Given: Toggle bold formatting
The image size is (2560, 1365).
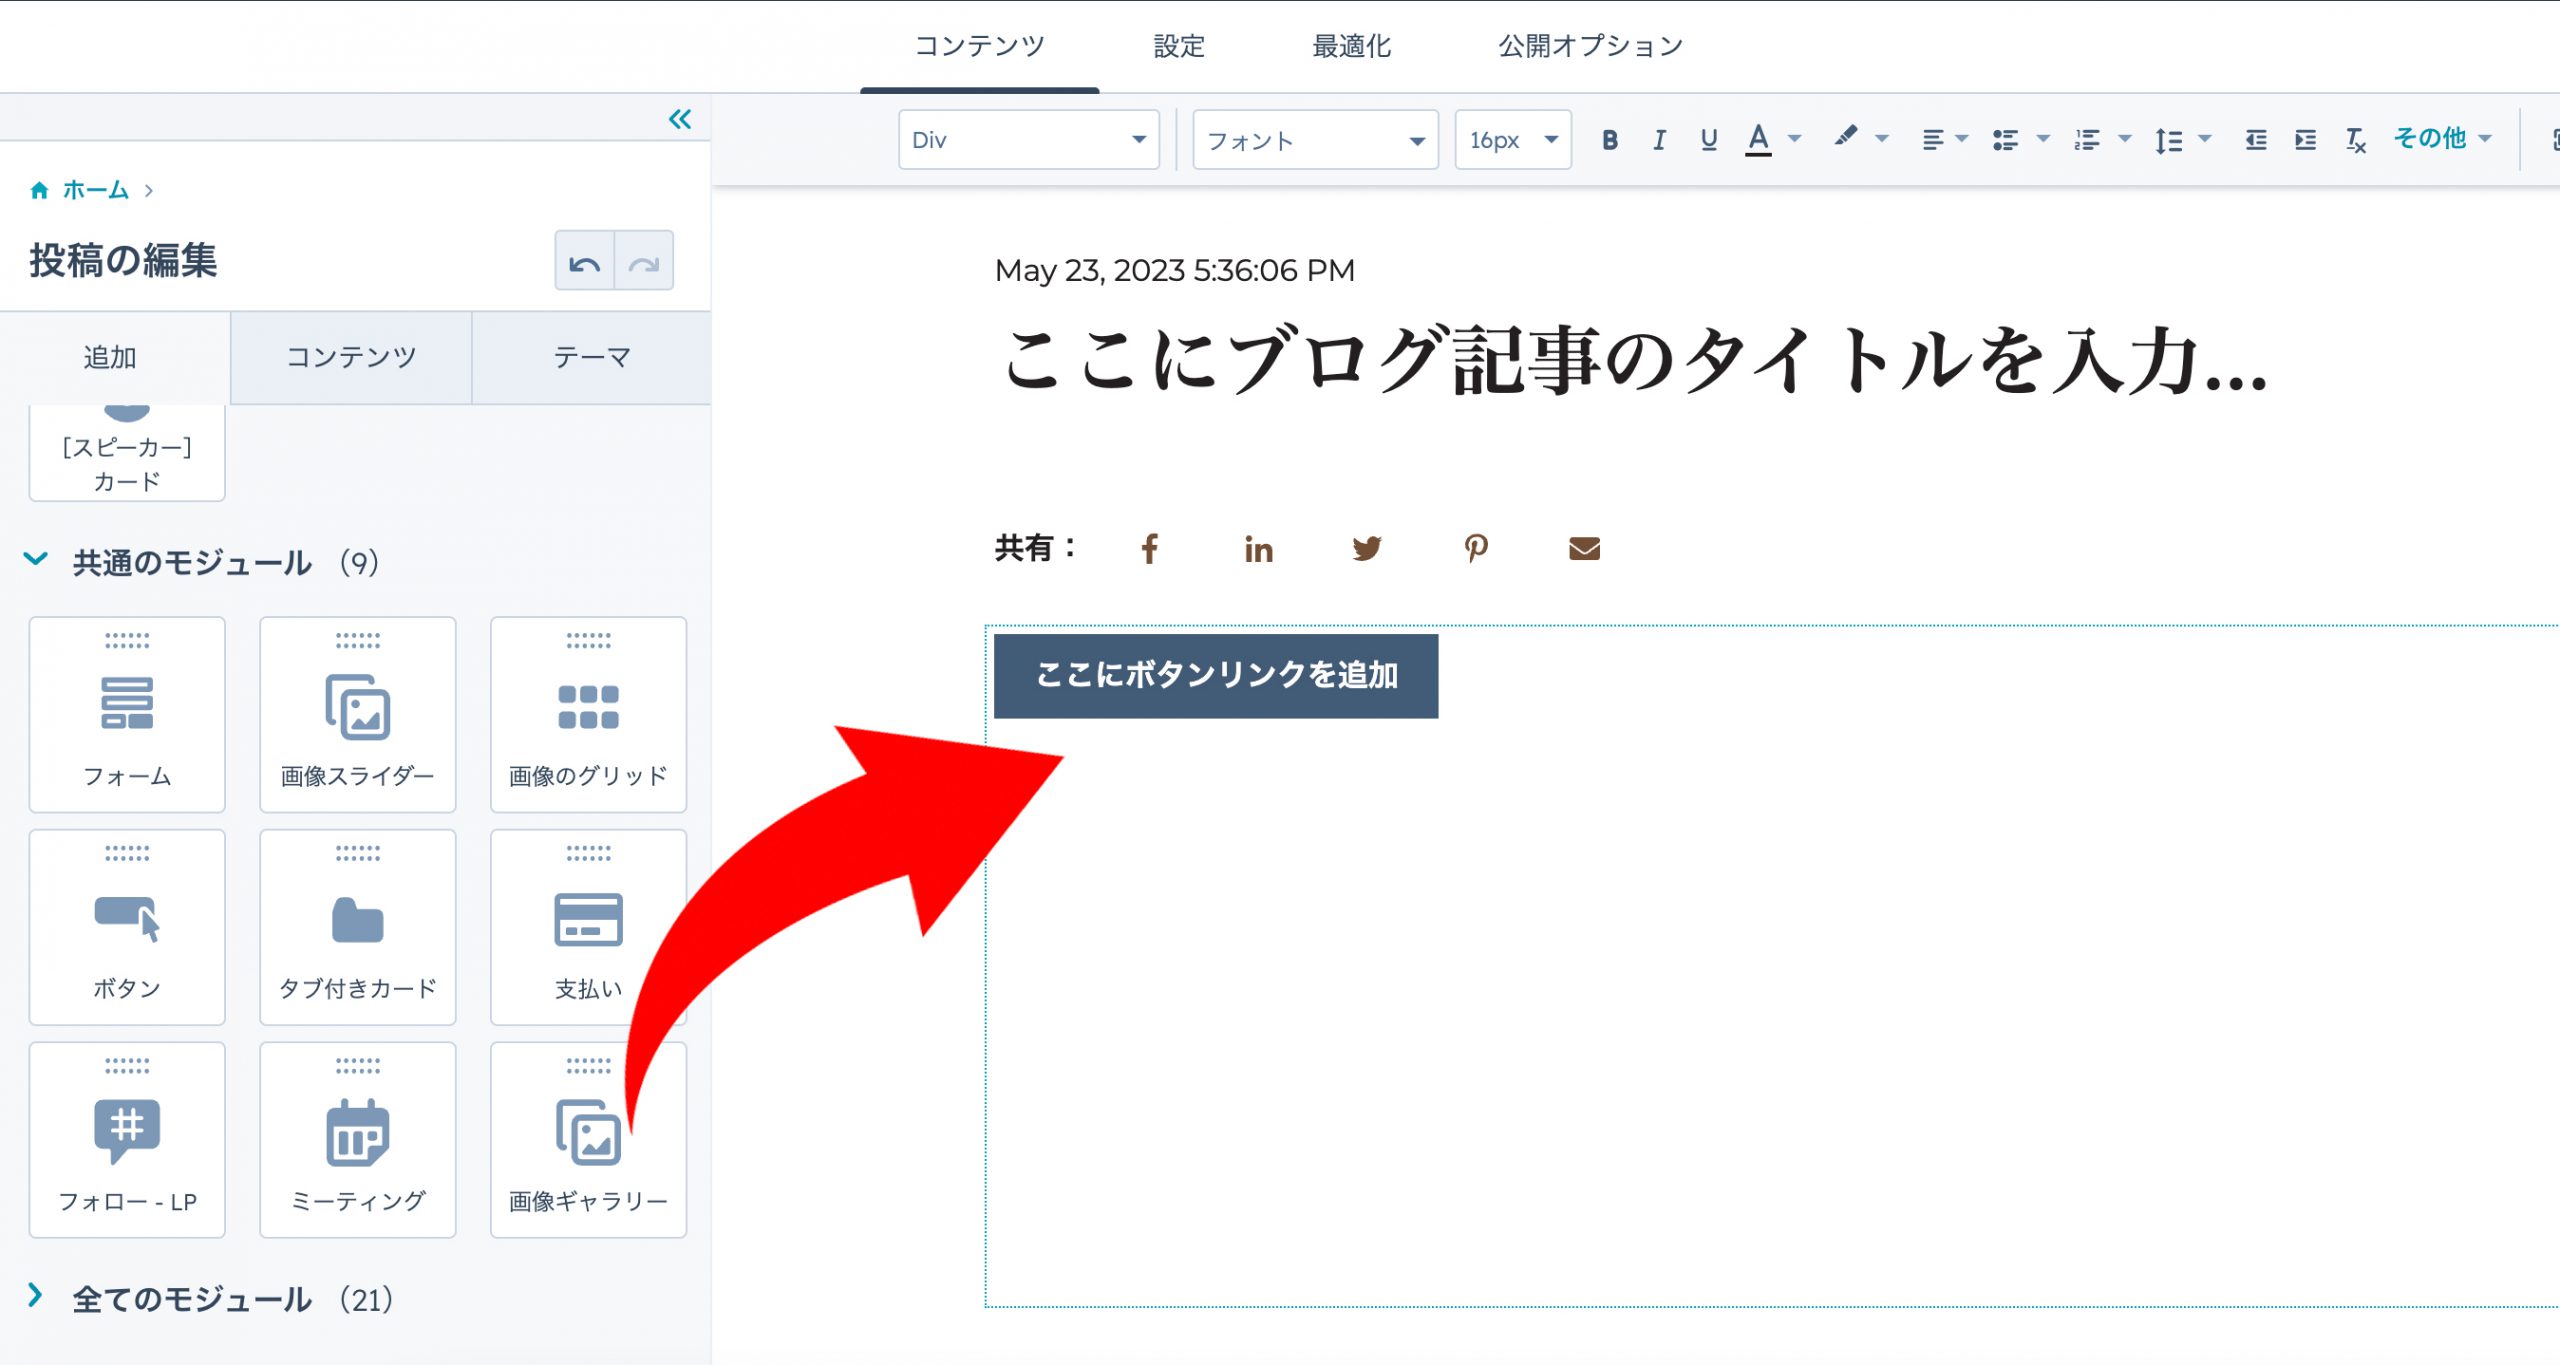Looking at the screenshot, I should coord(1609,140).
